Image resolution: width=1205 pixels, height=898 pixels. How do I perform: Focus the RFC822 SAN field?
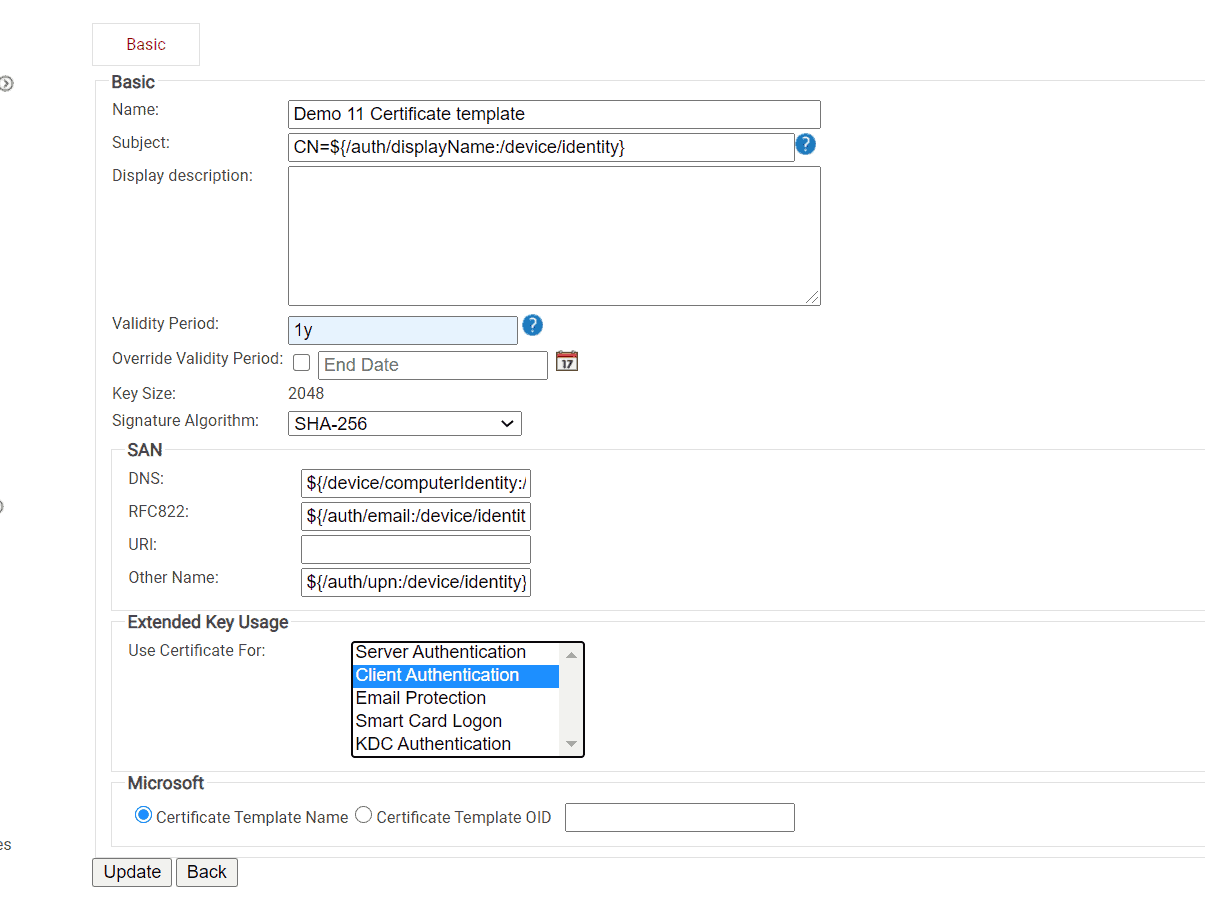[416, 516]
